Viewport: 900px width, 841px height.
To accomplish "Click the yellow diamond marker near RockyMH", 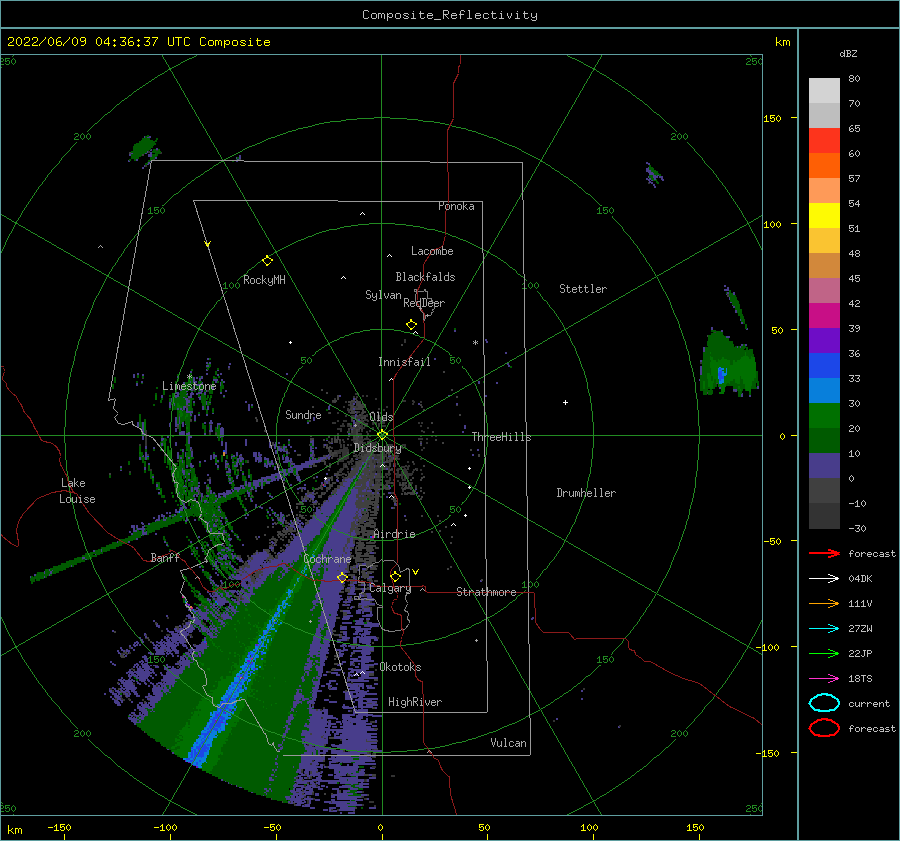I will click(267, 261).
